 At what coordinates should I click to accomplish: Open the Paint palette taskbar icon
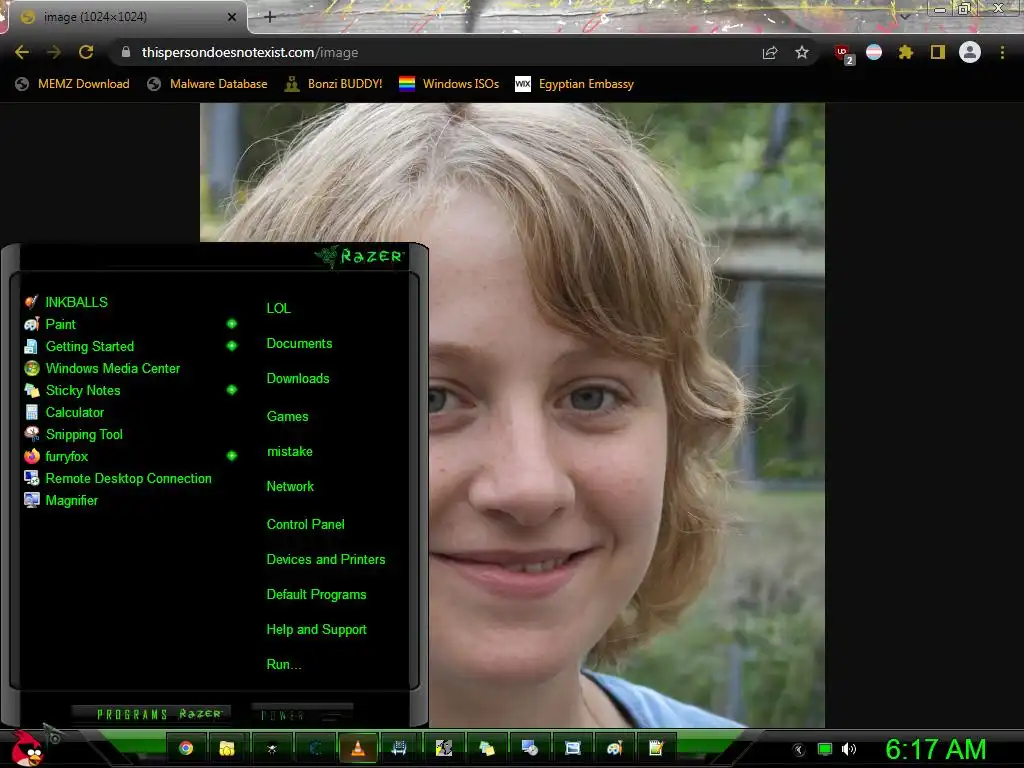pos(615,748)
